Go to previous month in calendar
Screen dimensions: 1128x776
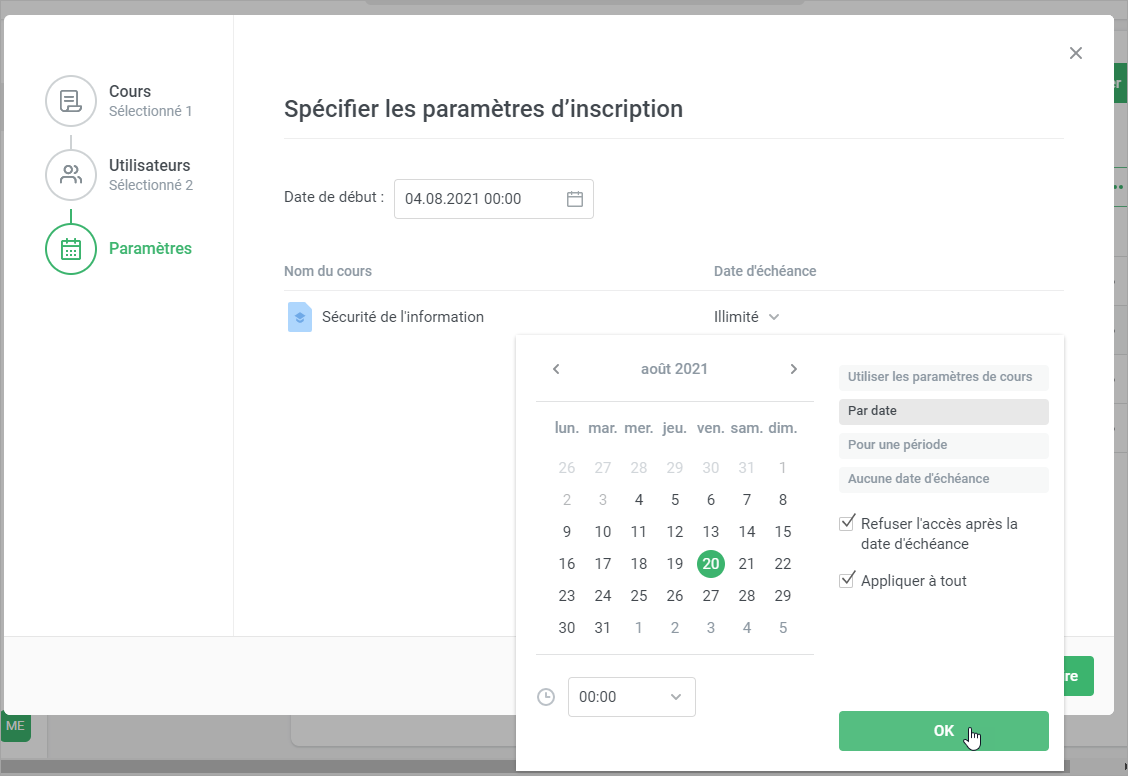pyautogui.click(x=556, y=369)
